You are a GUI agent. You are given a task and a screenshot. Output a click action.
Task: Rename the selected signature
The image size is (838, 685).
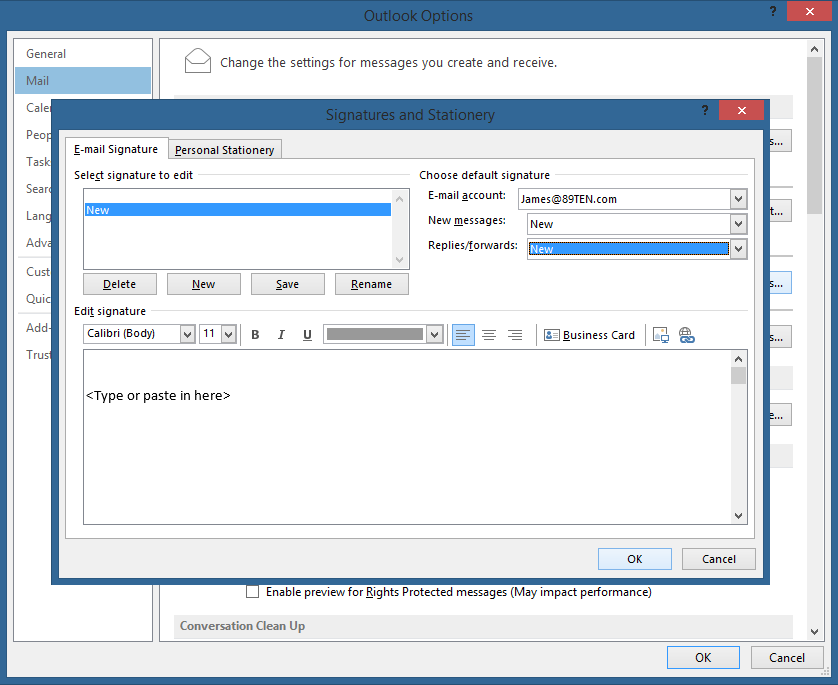[371, 284]
